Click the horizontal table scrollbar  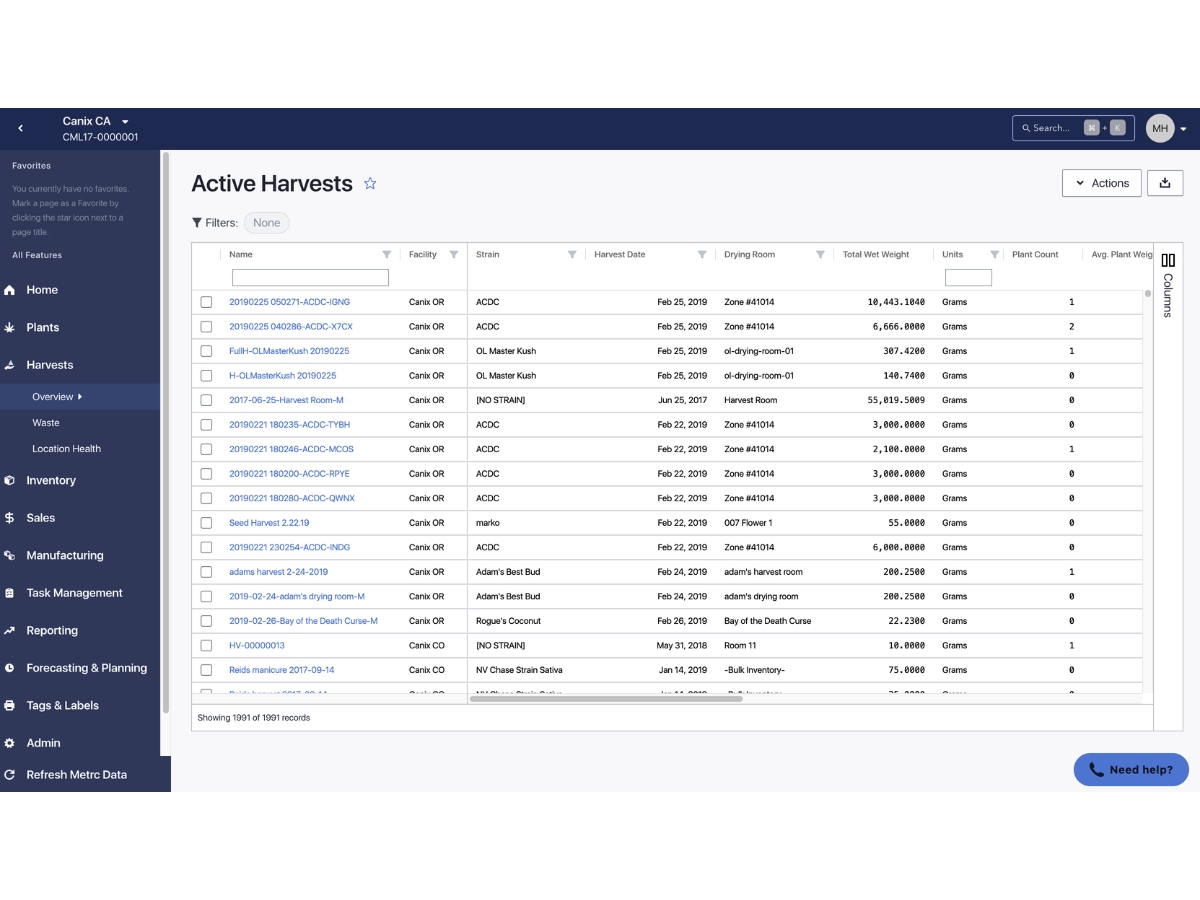pyautogui.click(x=606, y=699)
